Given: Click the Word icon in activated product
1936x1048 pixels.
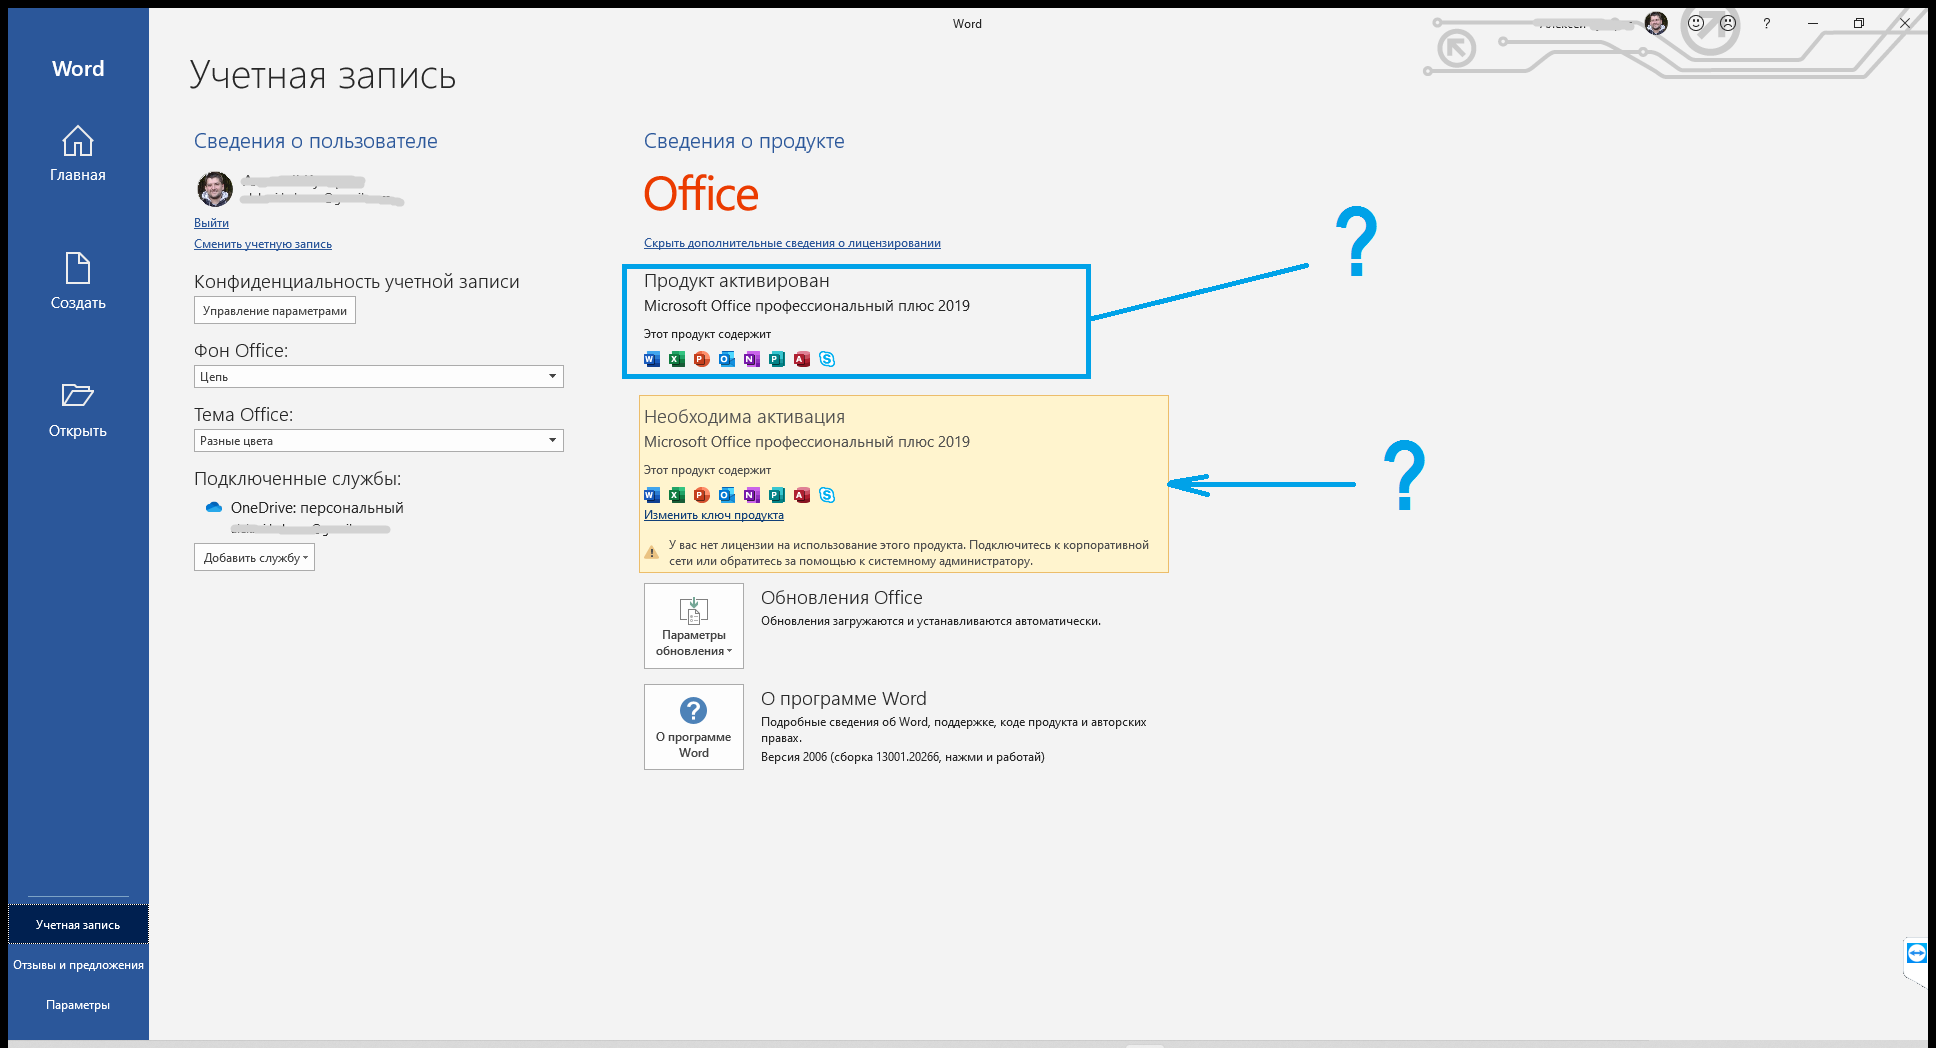Looking at the screenshot, I should (652, 359).
